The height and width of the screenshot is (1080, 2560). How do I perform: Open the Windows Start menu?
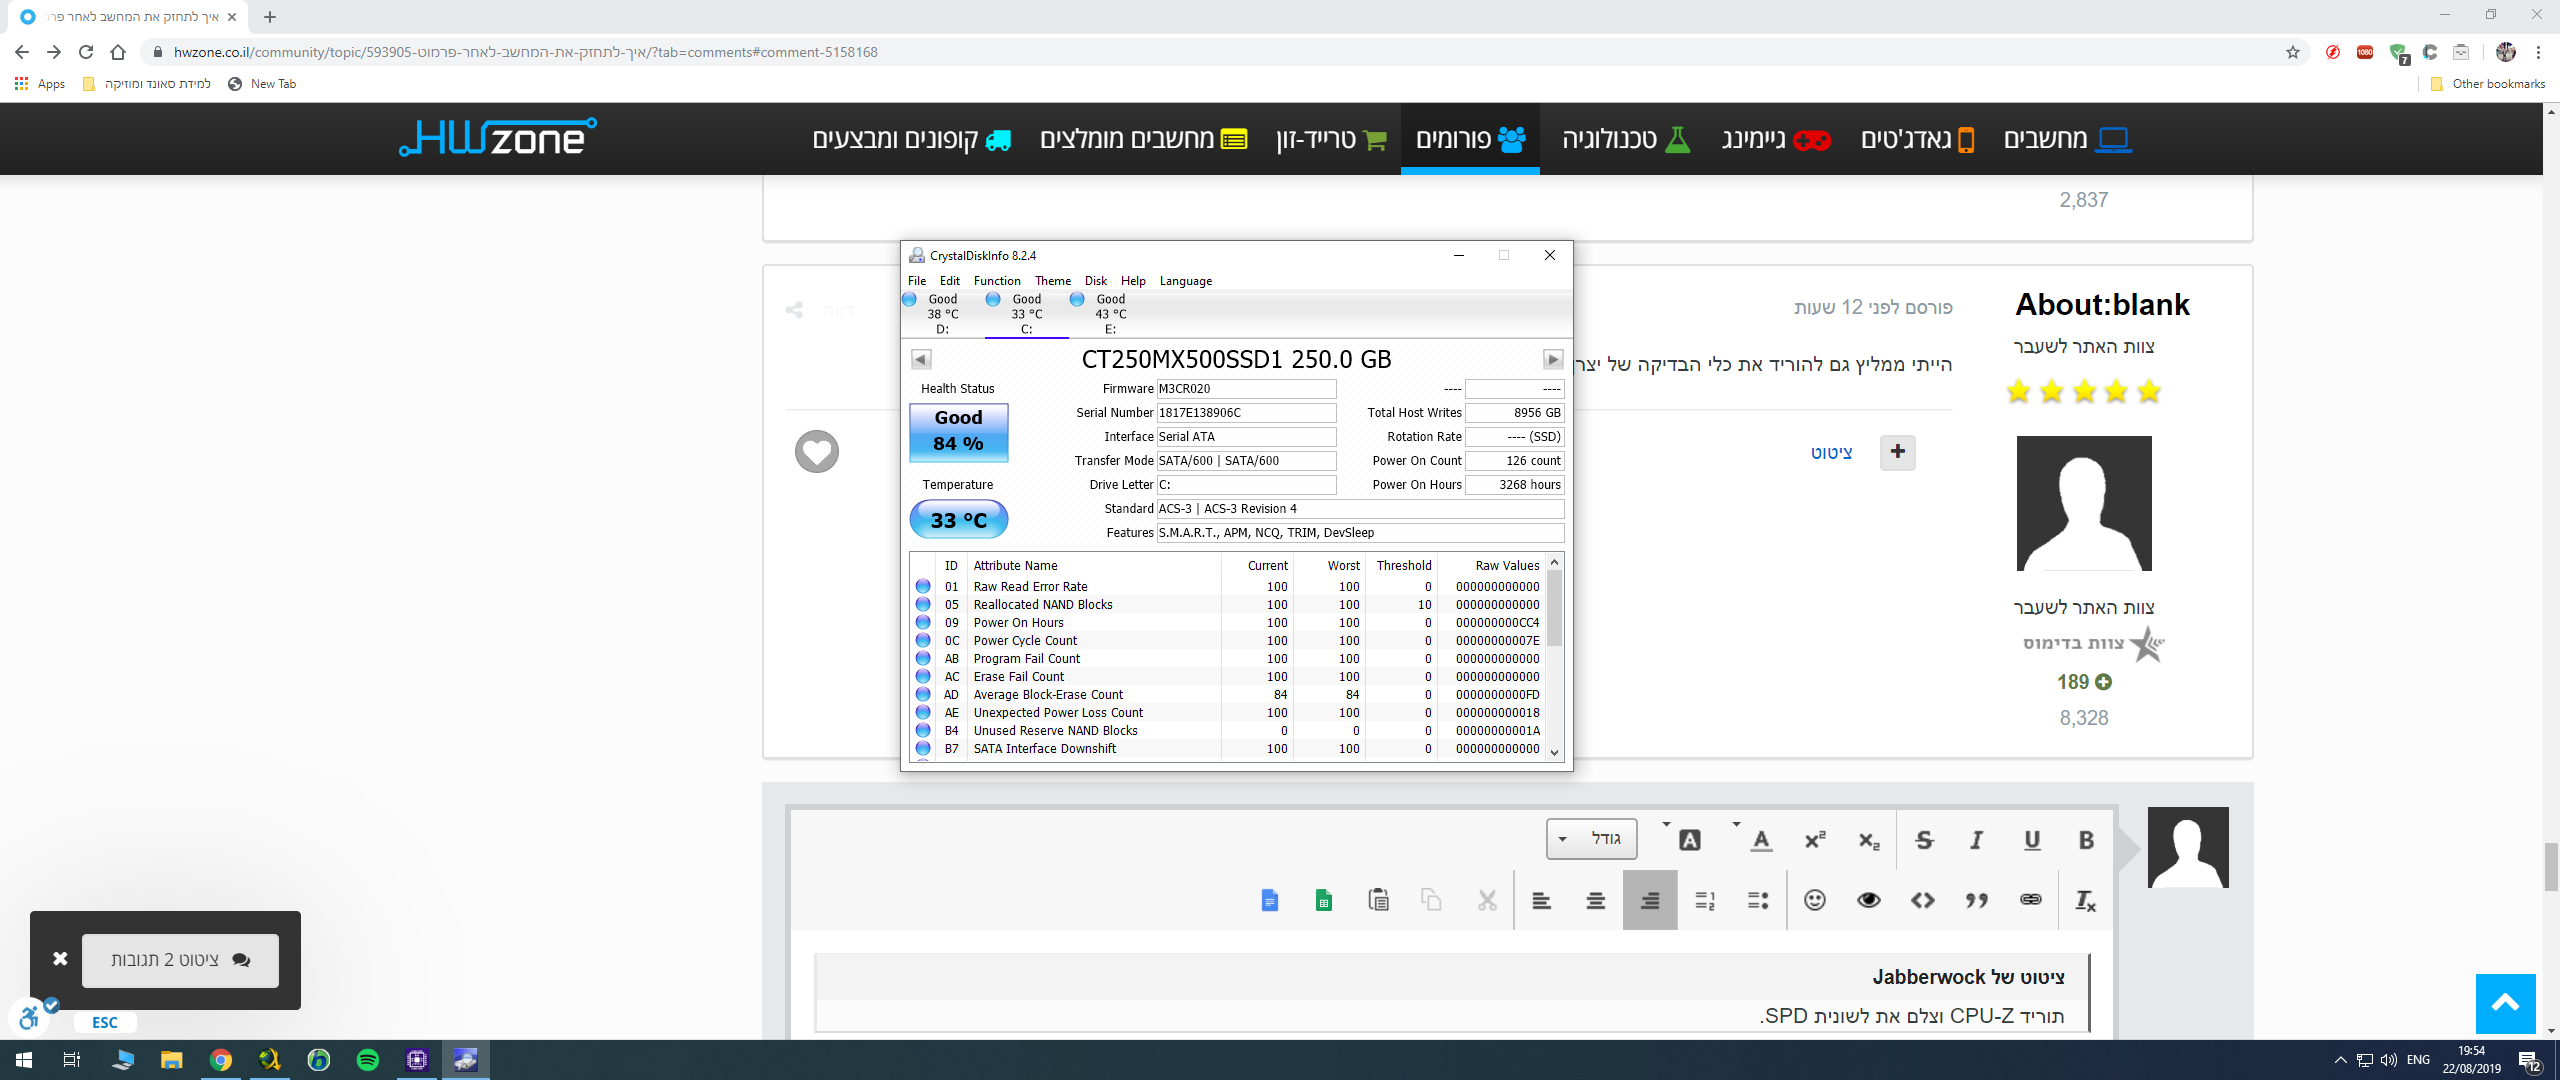click(24, 1059)
